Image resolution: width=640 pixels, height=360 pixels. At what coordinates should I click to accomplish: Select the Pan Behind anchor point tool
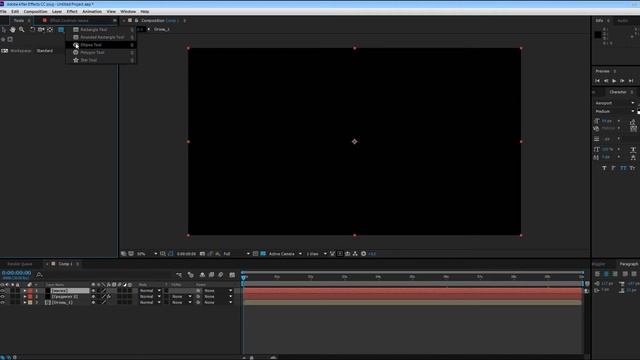pyautogui.click(x=50, y=29)
